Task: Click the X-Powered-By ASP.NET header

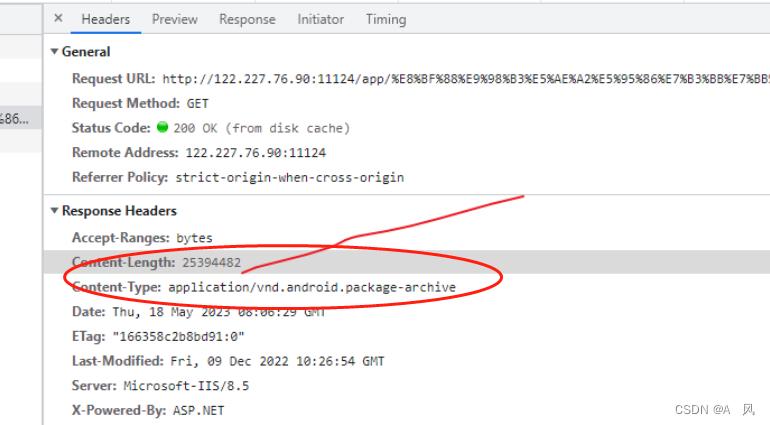Action: click(x=148, y=410)
